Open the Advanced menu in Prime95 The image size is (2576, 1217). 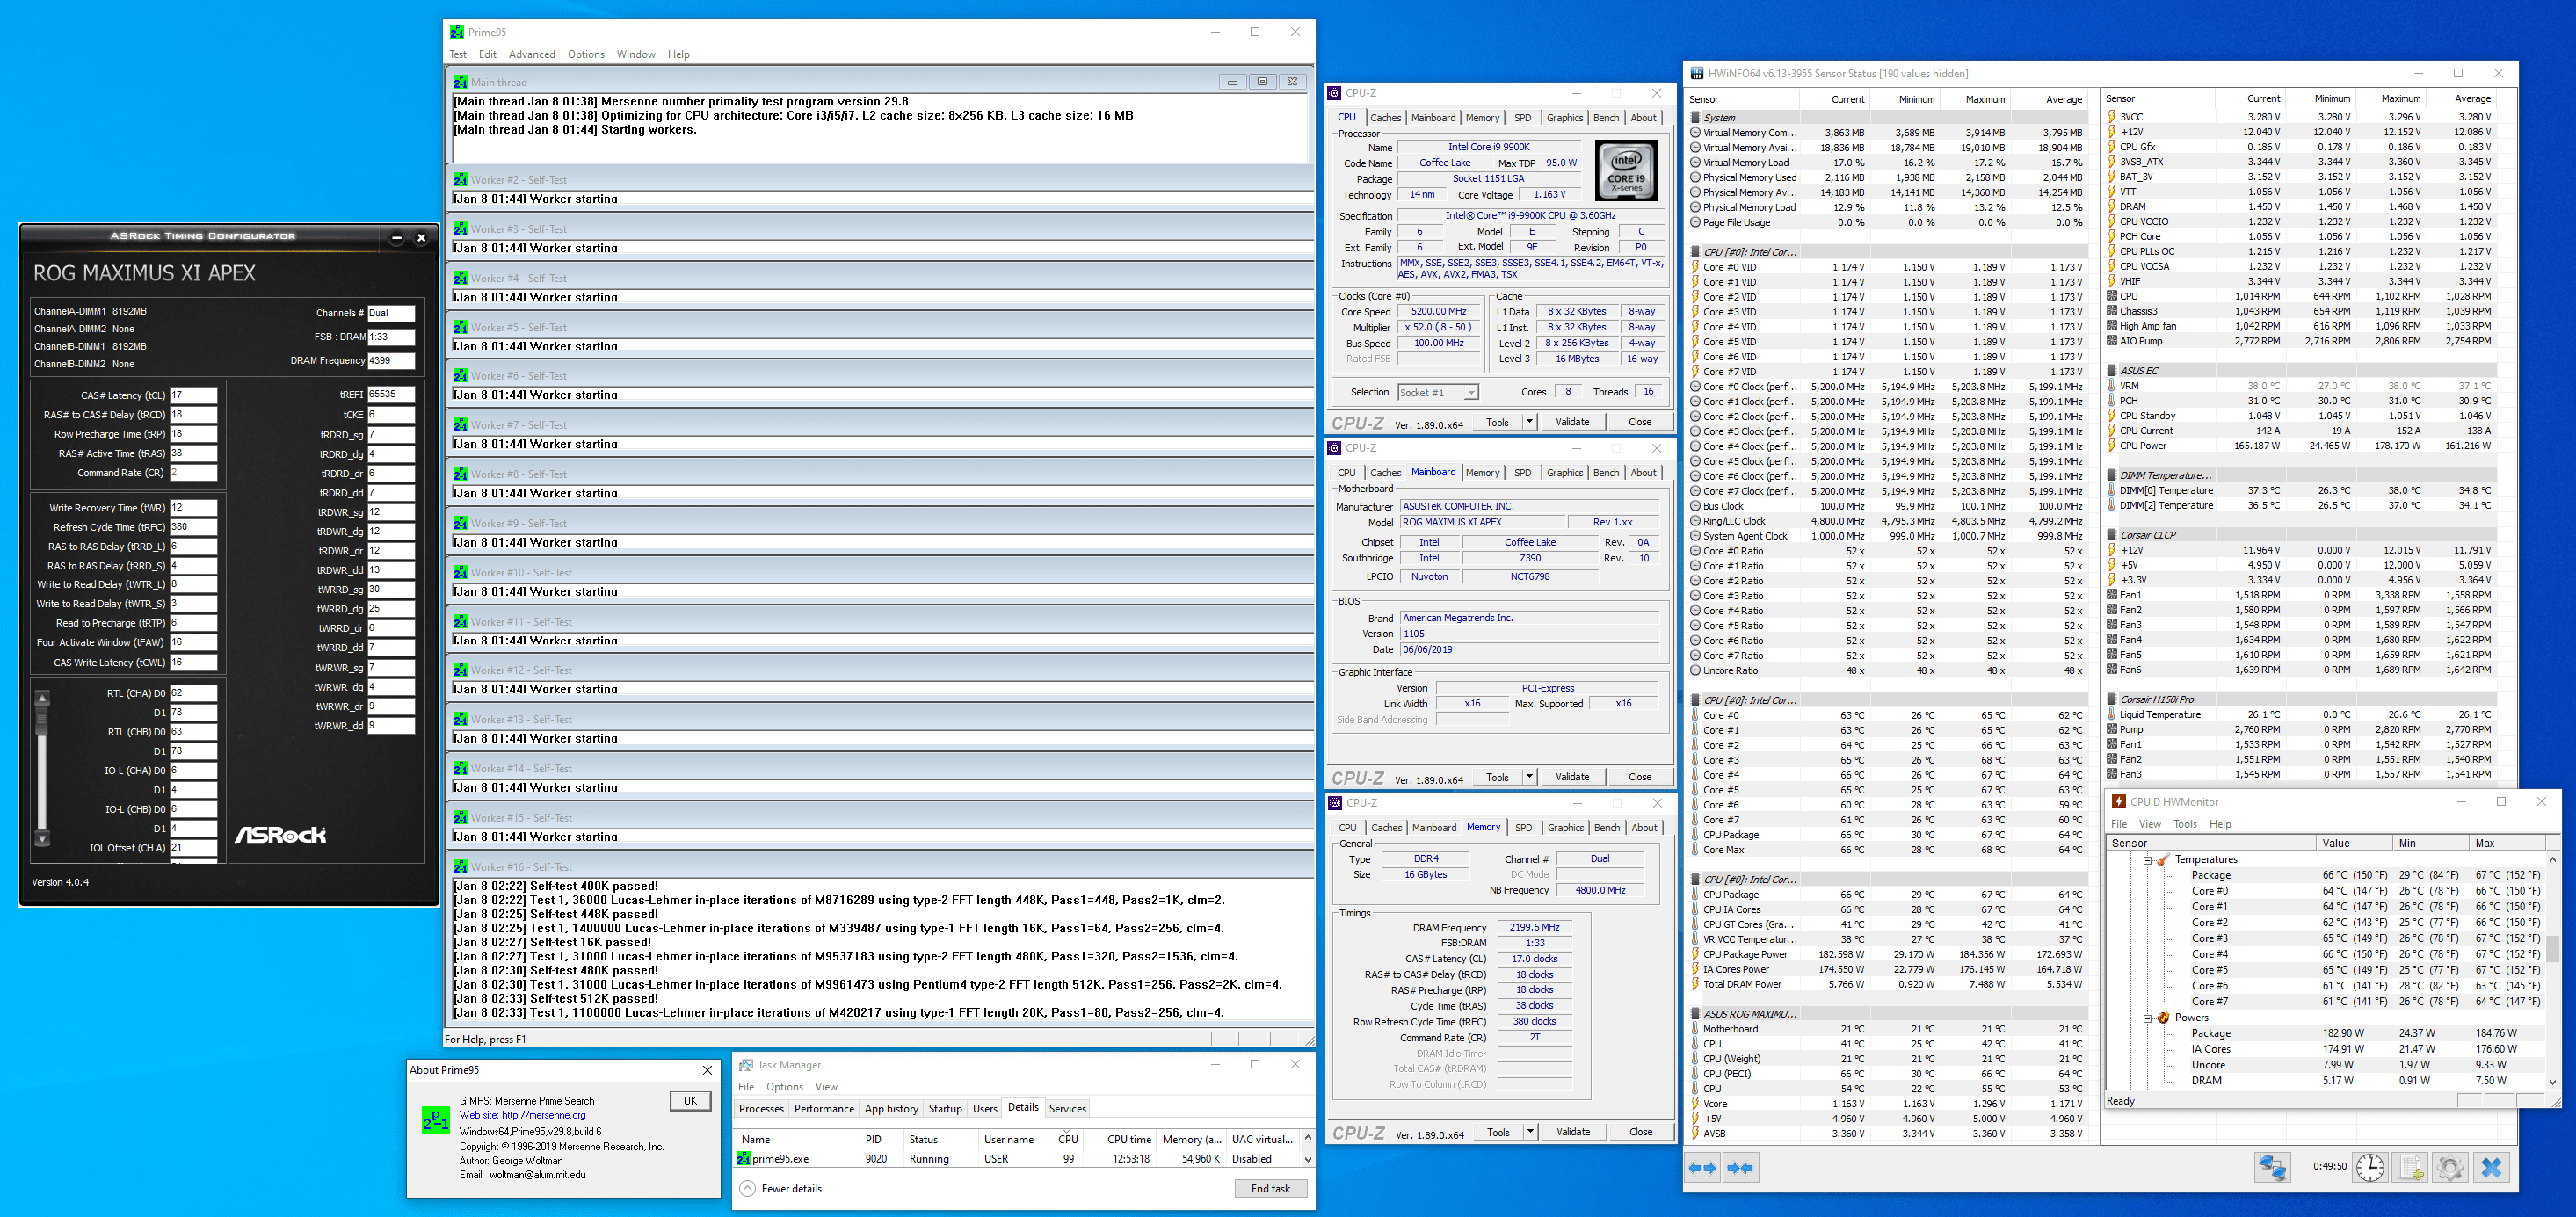531,55
